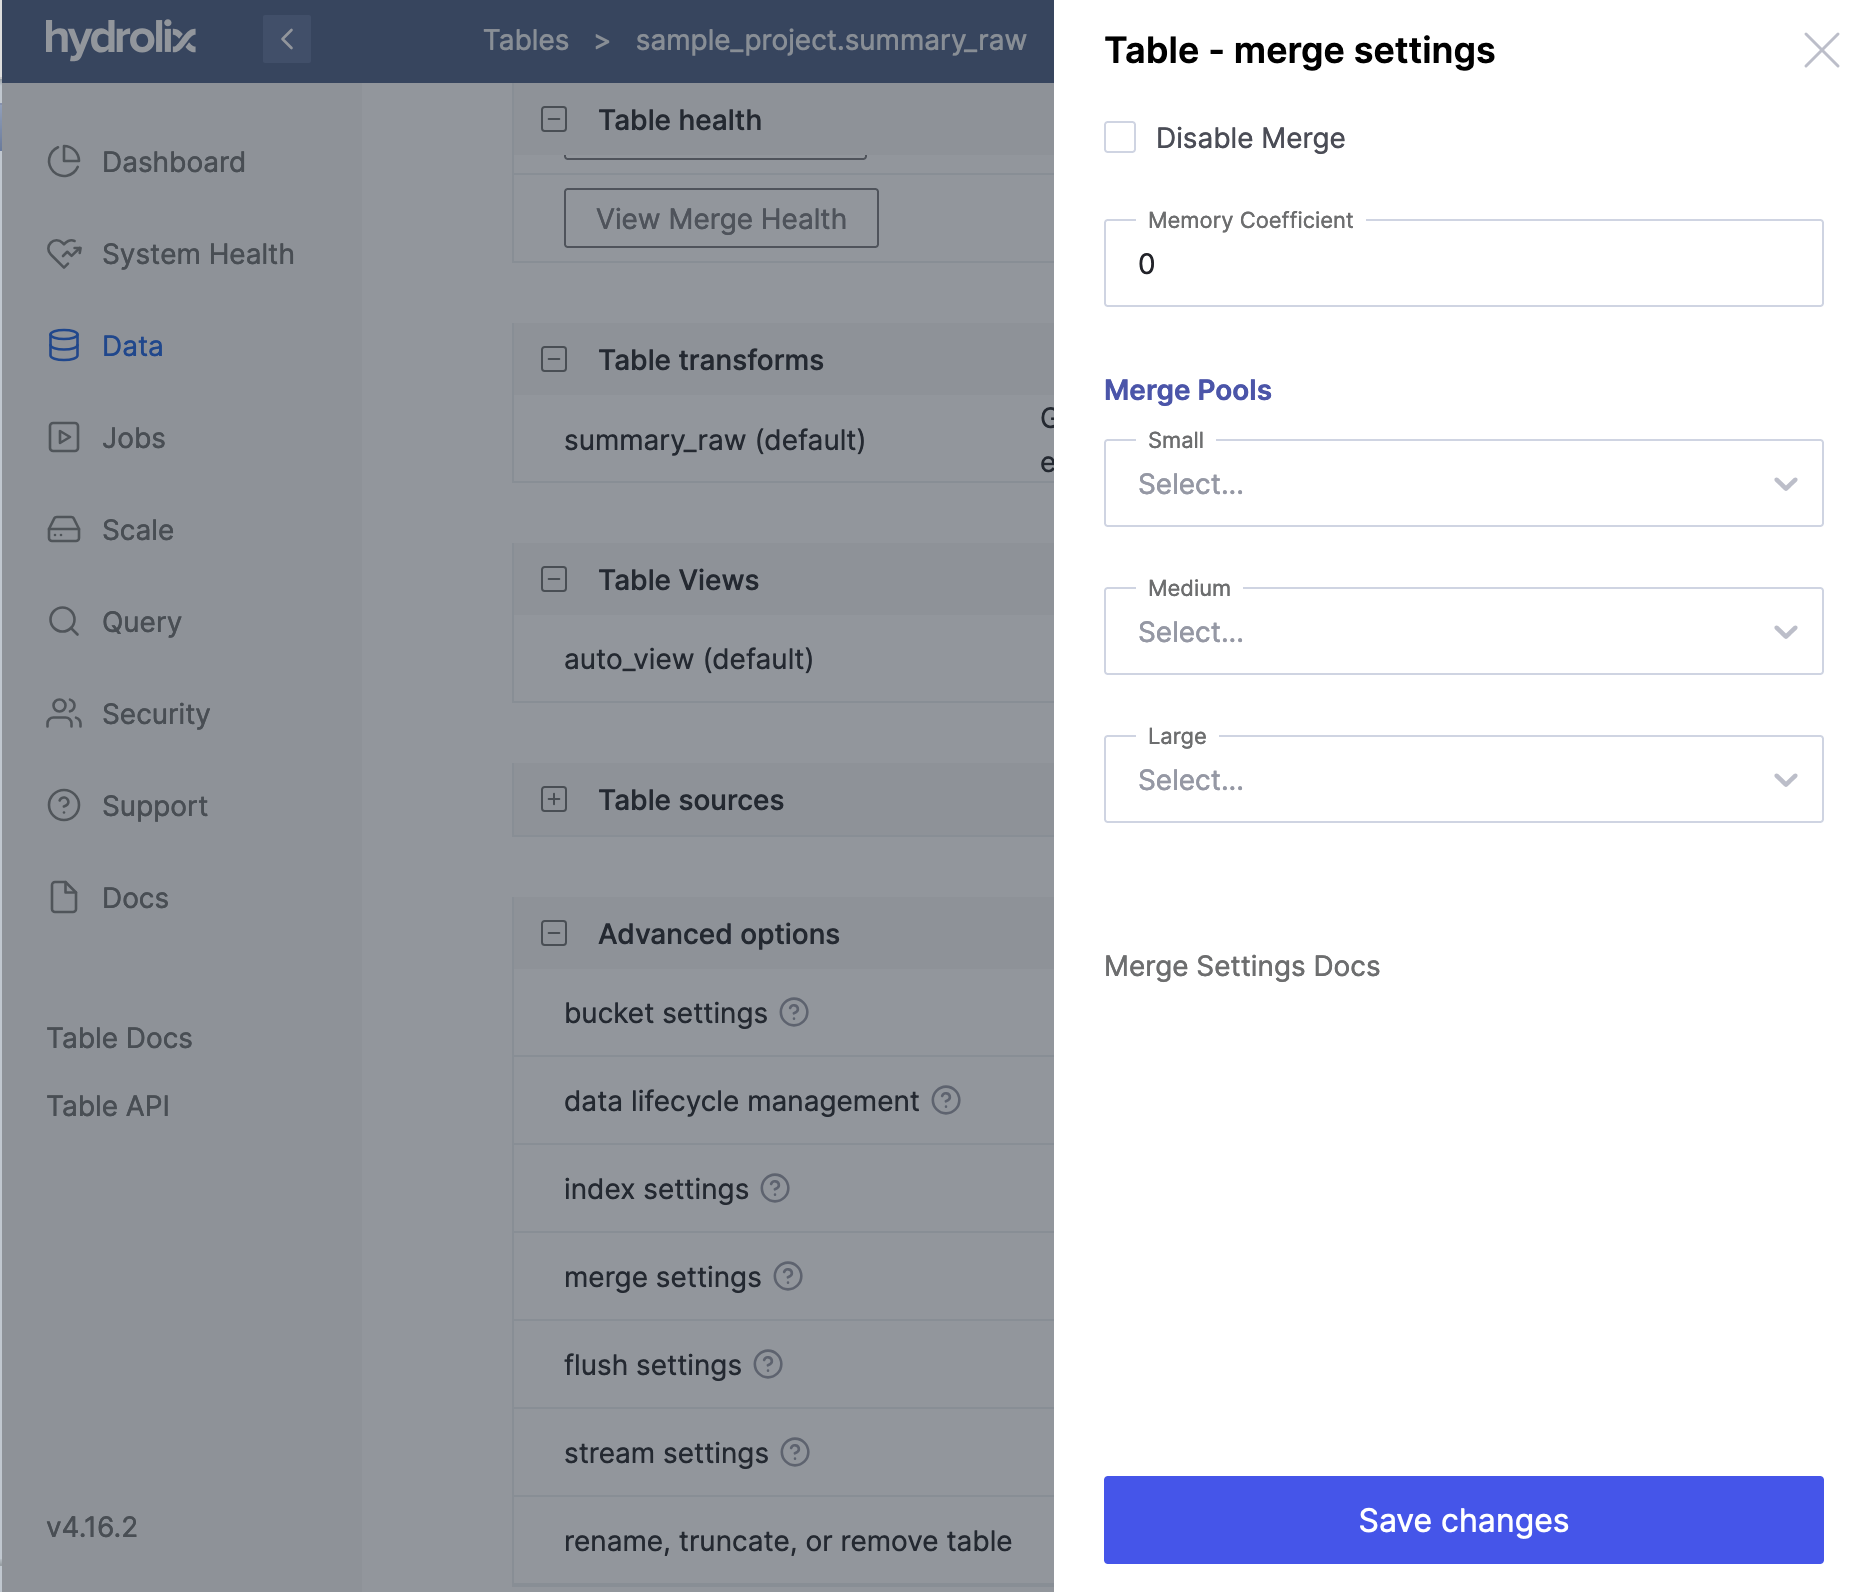Click the Dashboard pie chart icon
Viewport: 1864px width, 1592px height.
64,161
